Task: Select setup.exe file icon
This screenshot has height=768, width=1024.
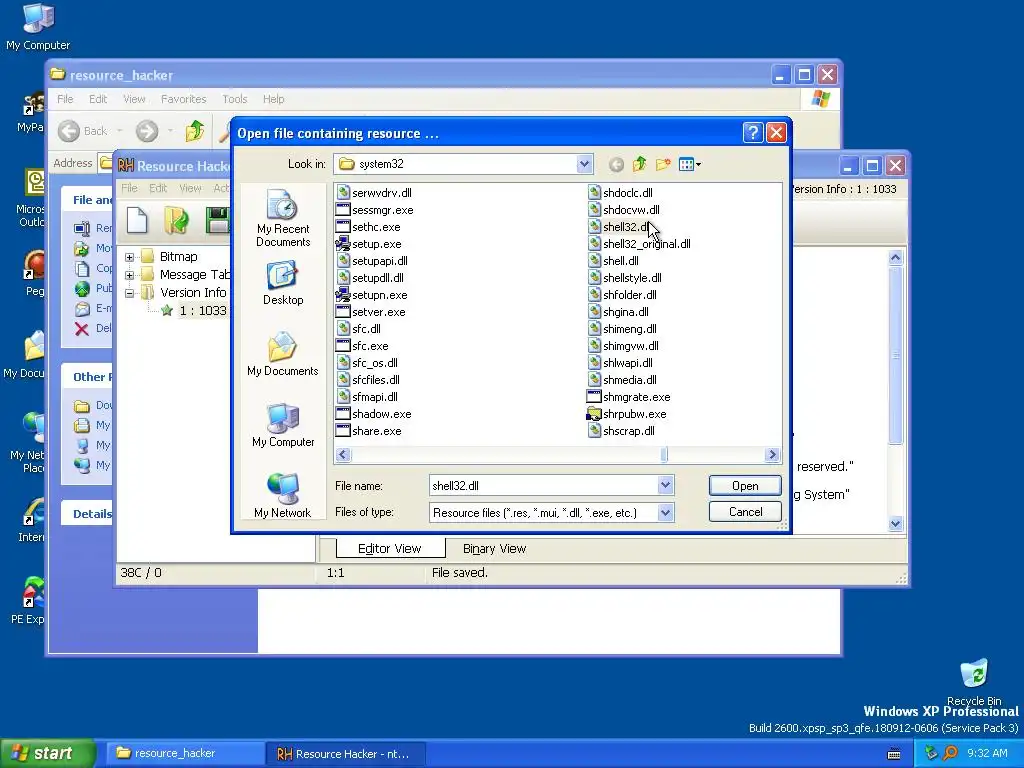Action: tap(343, 244)
